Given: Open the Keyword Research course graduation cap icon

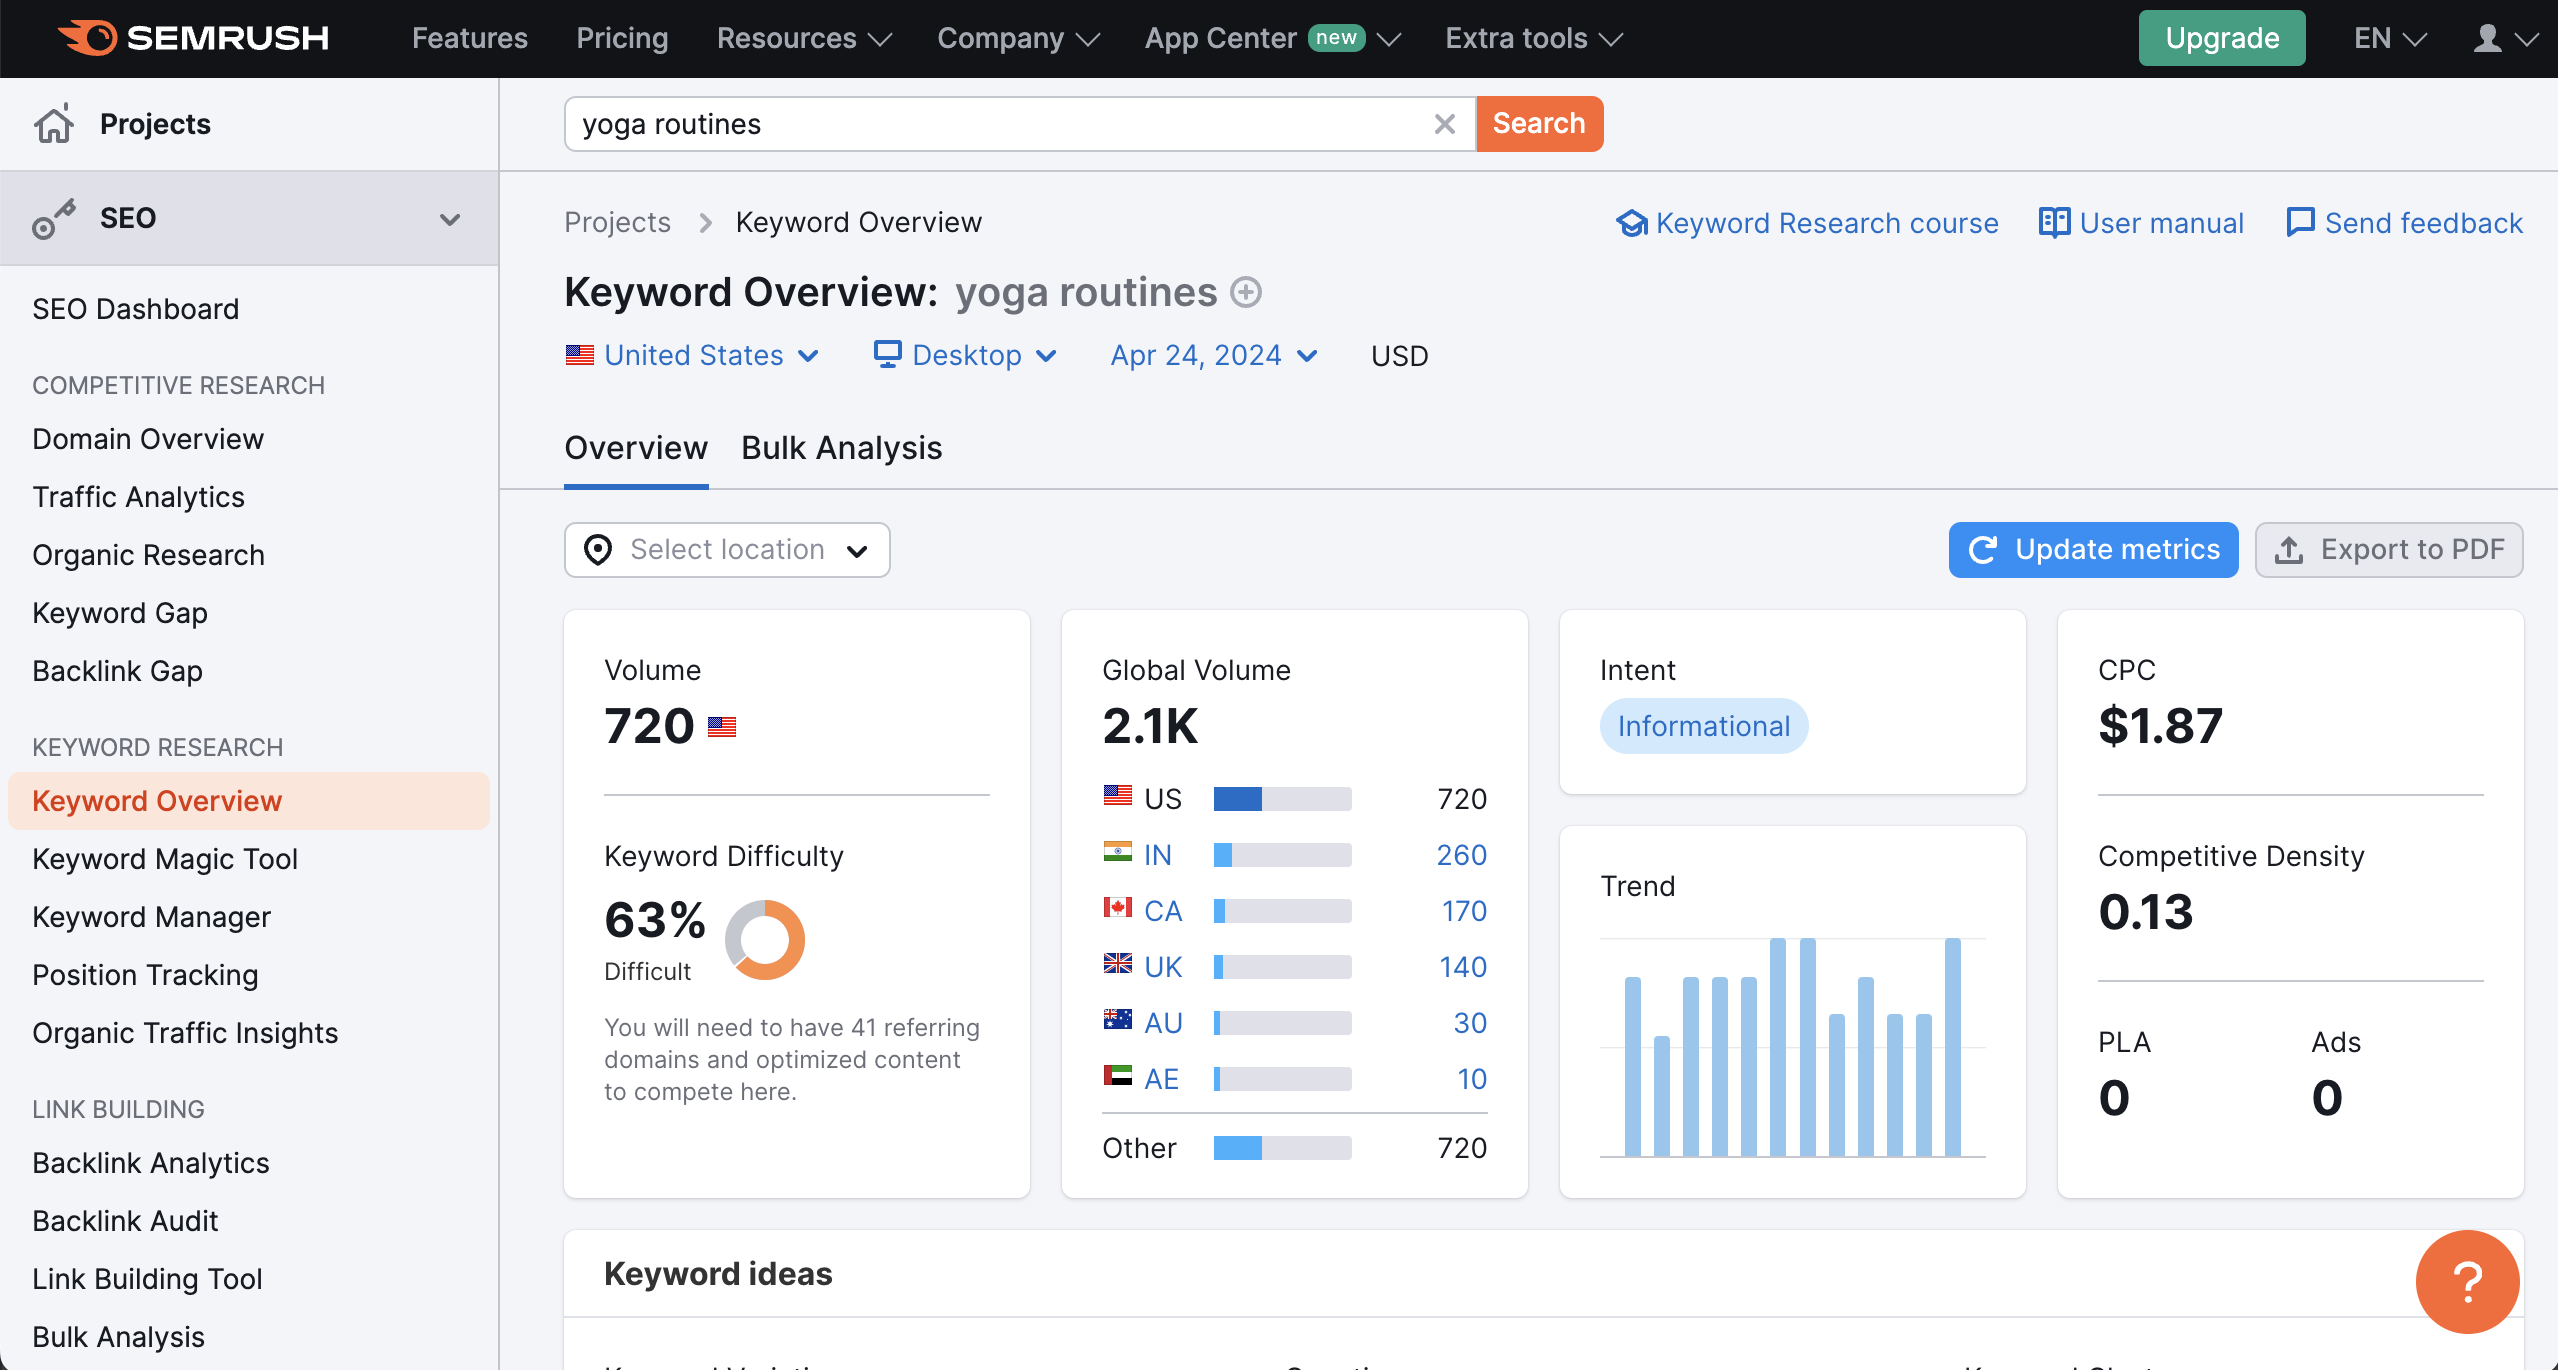Looking at the screenshot, I should click(1632, 223).
